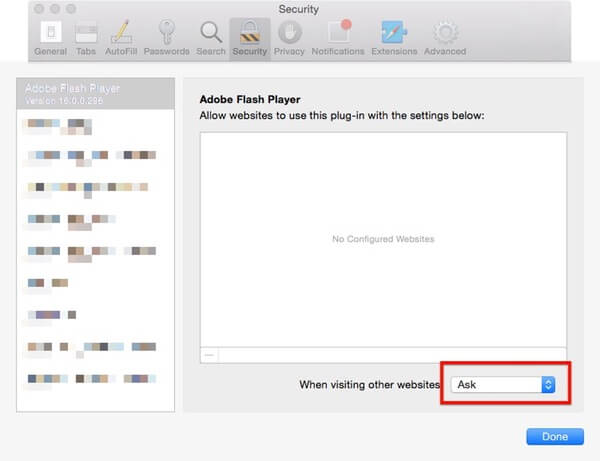600x461 pixels.
Task: Open the General preferences pane
Action: coord(51,38)
